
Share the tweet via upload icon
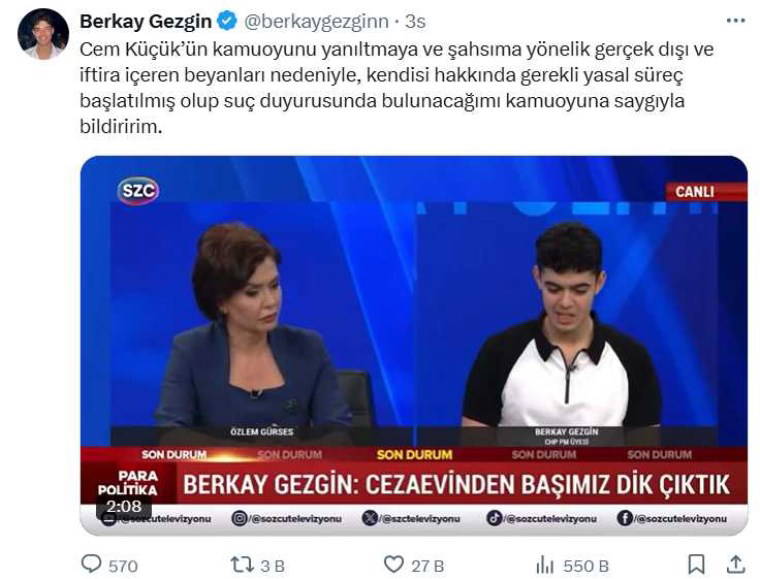735,564
